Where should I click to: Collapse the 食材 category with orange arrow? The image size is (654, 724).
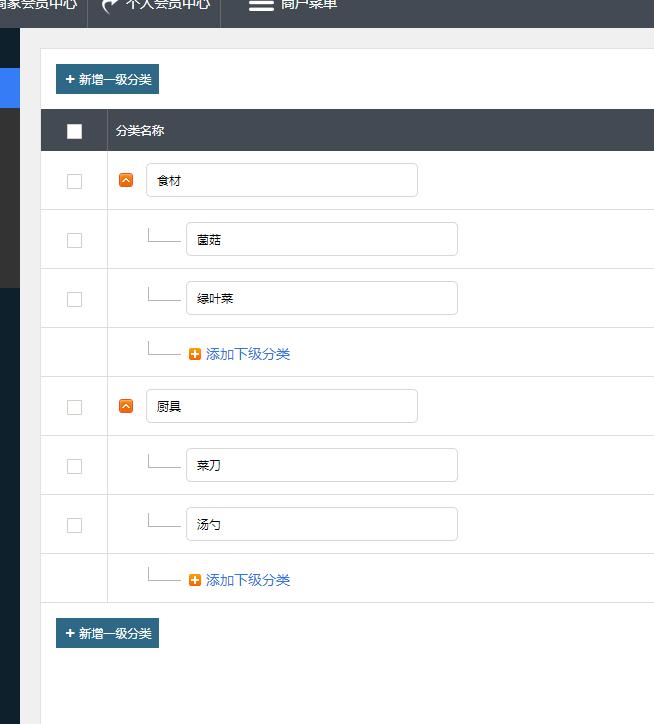coord(126,180)
